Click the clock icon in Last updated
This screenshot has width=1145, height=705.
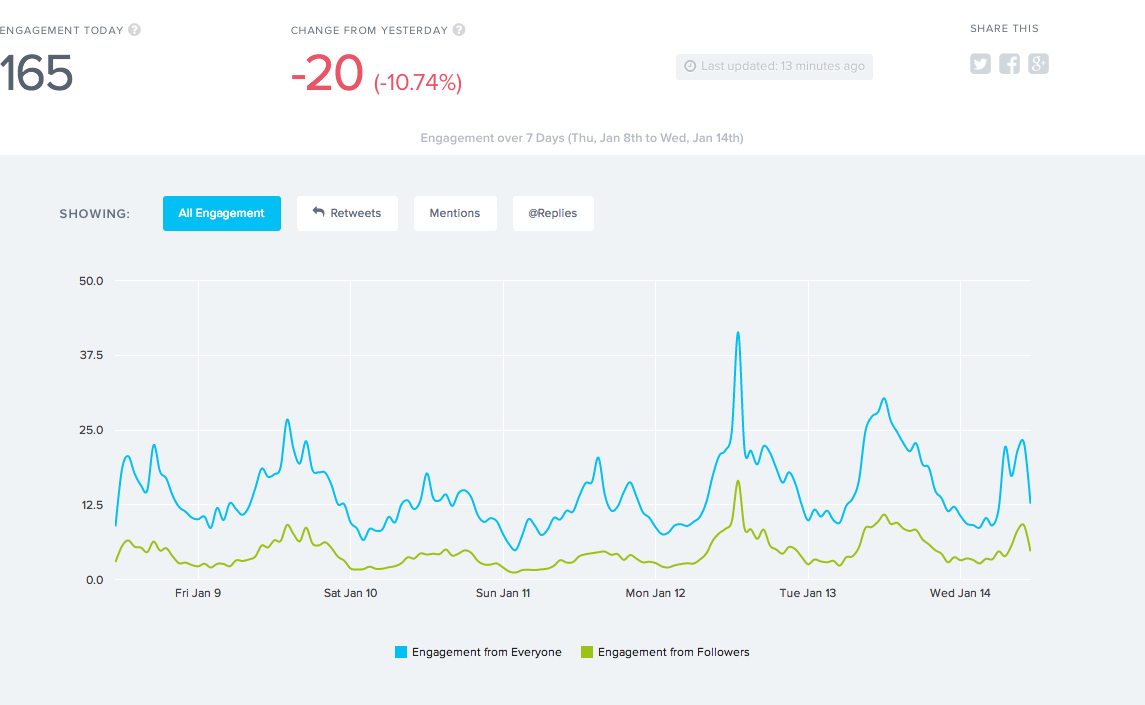[690, 66]
